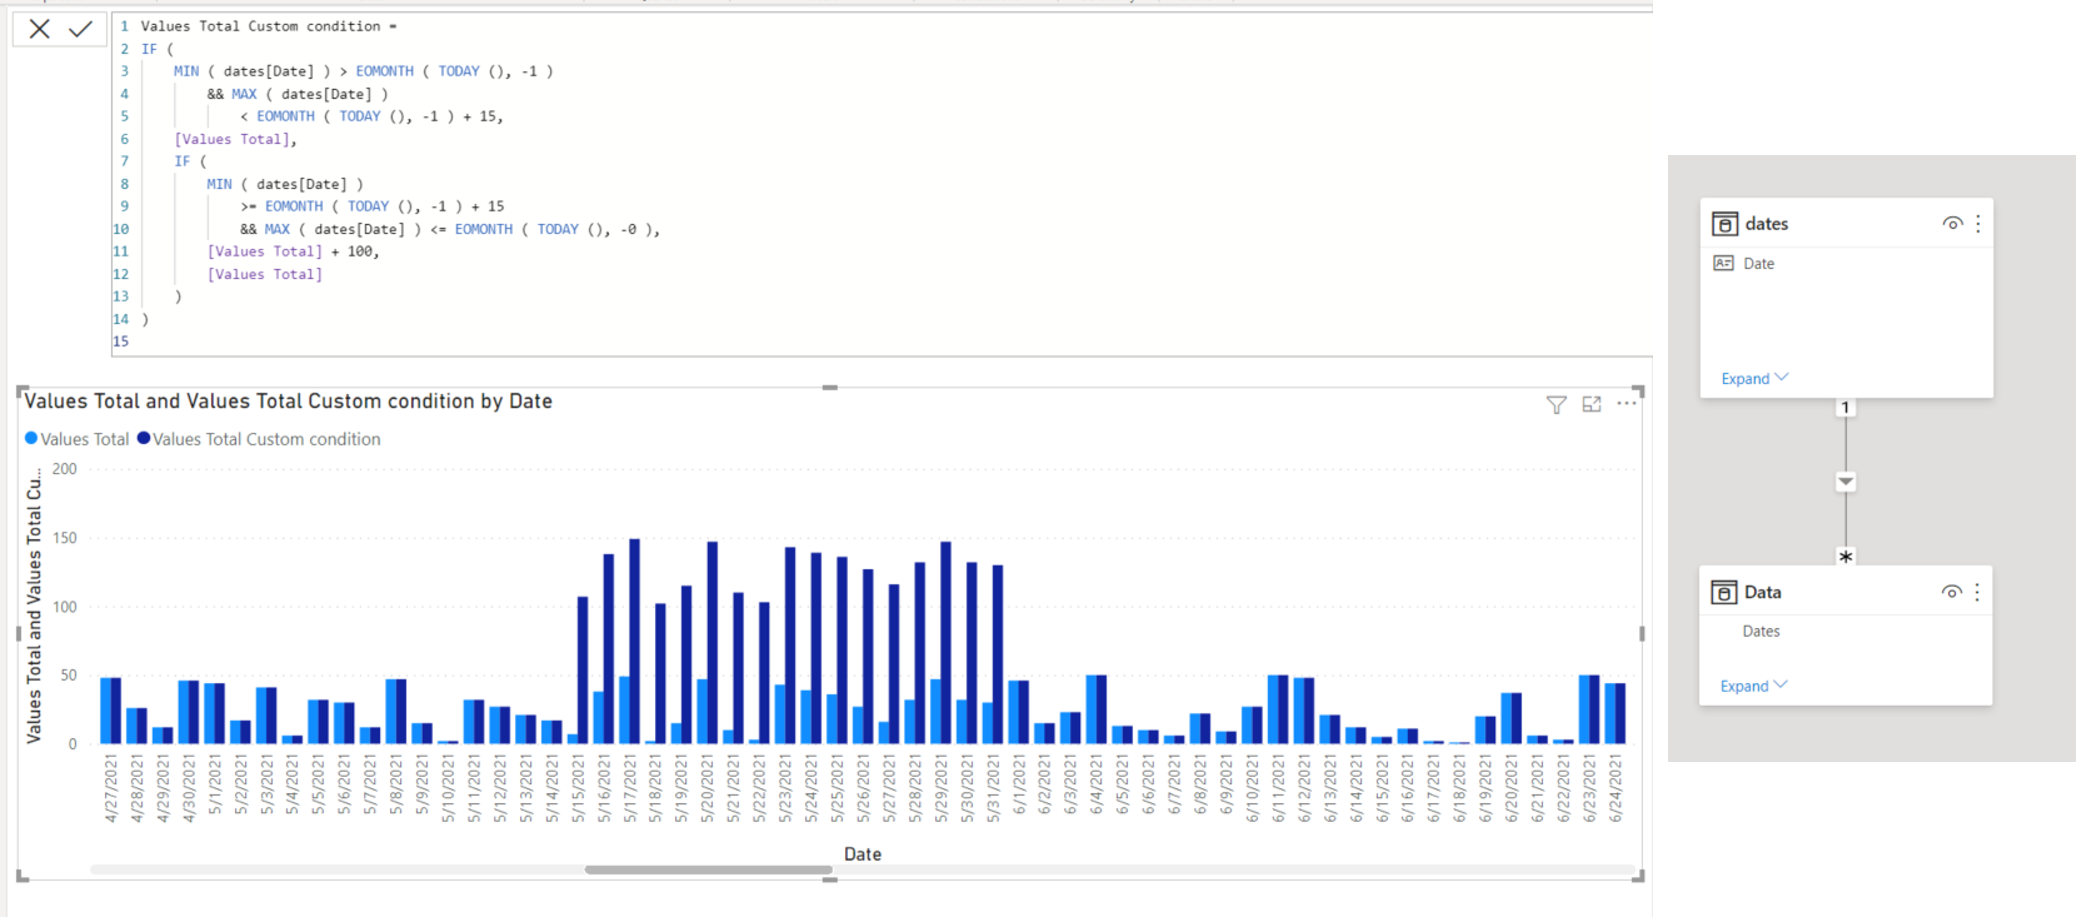This screenshot has height=917, width=2076.
Task: Click the many-side asterisk on relationship
Action: pos(1846,557)
